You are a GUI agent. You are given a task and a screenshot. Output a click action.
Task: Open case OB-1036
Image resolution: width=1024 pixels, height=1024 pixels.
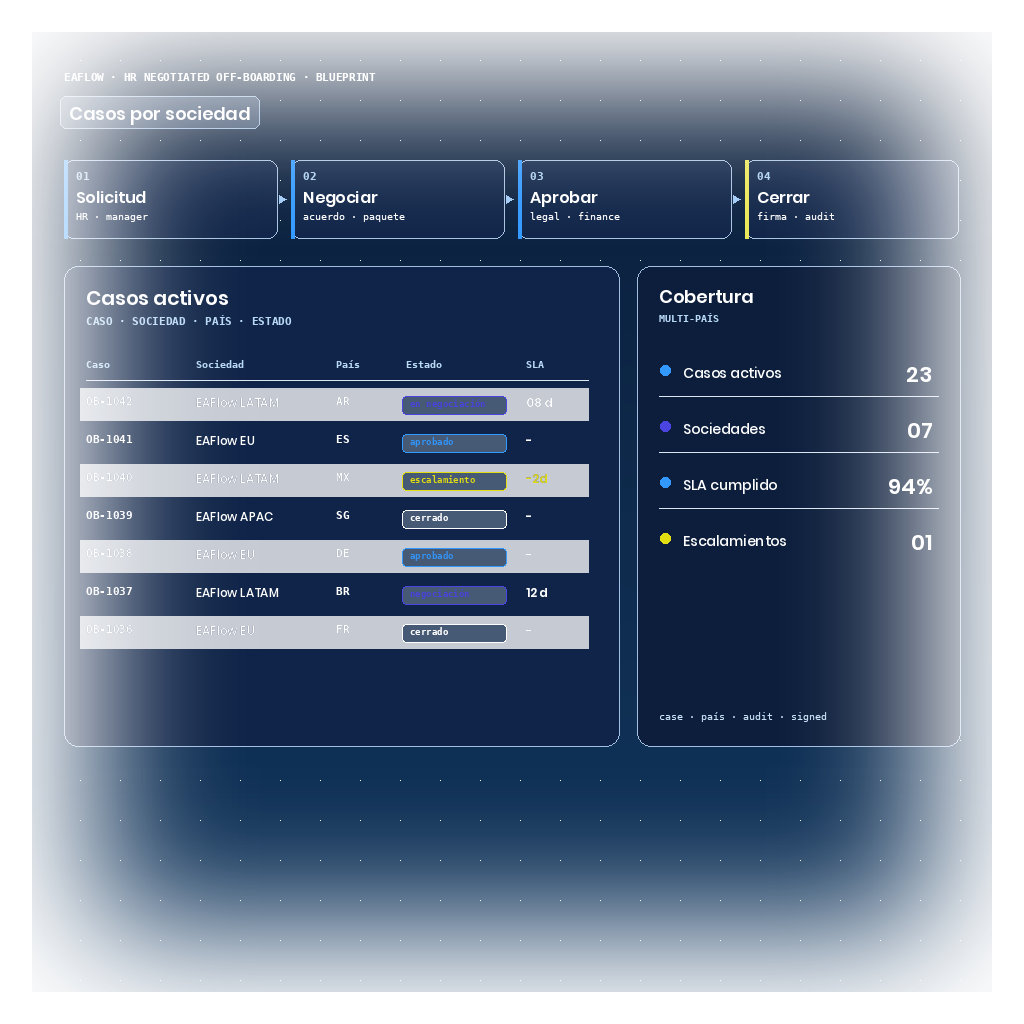click(x=334, y=632)
